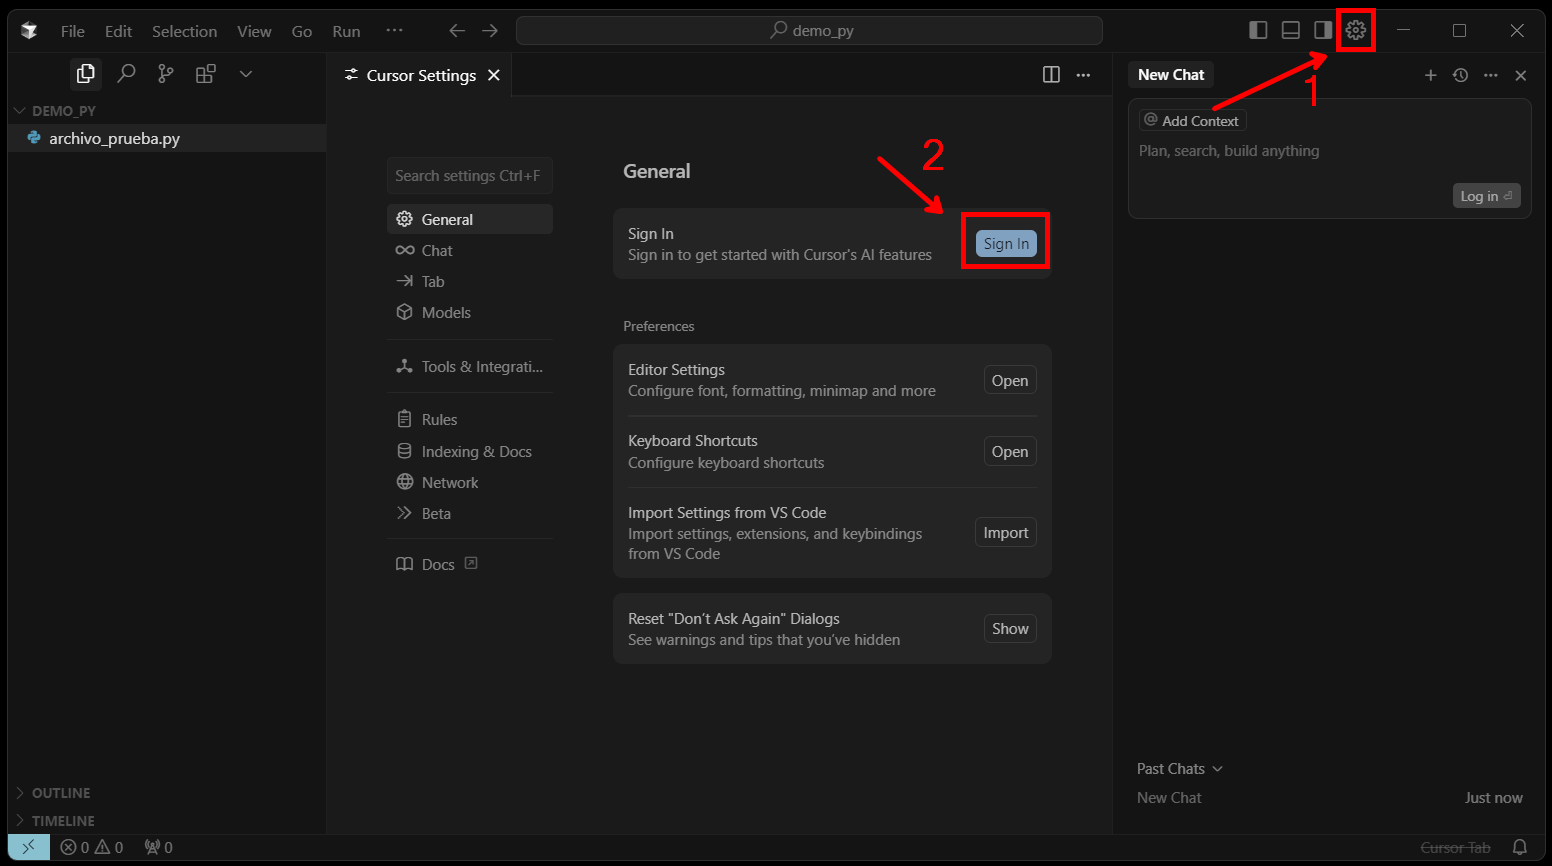Open the Search view magnifier icon
Image resolution: width=1552 pixels, height=866 pixels.
tap(126, 73)
